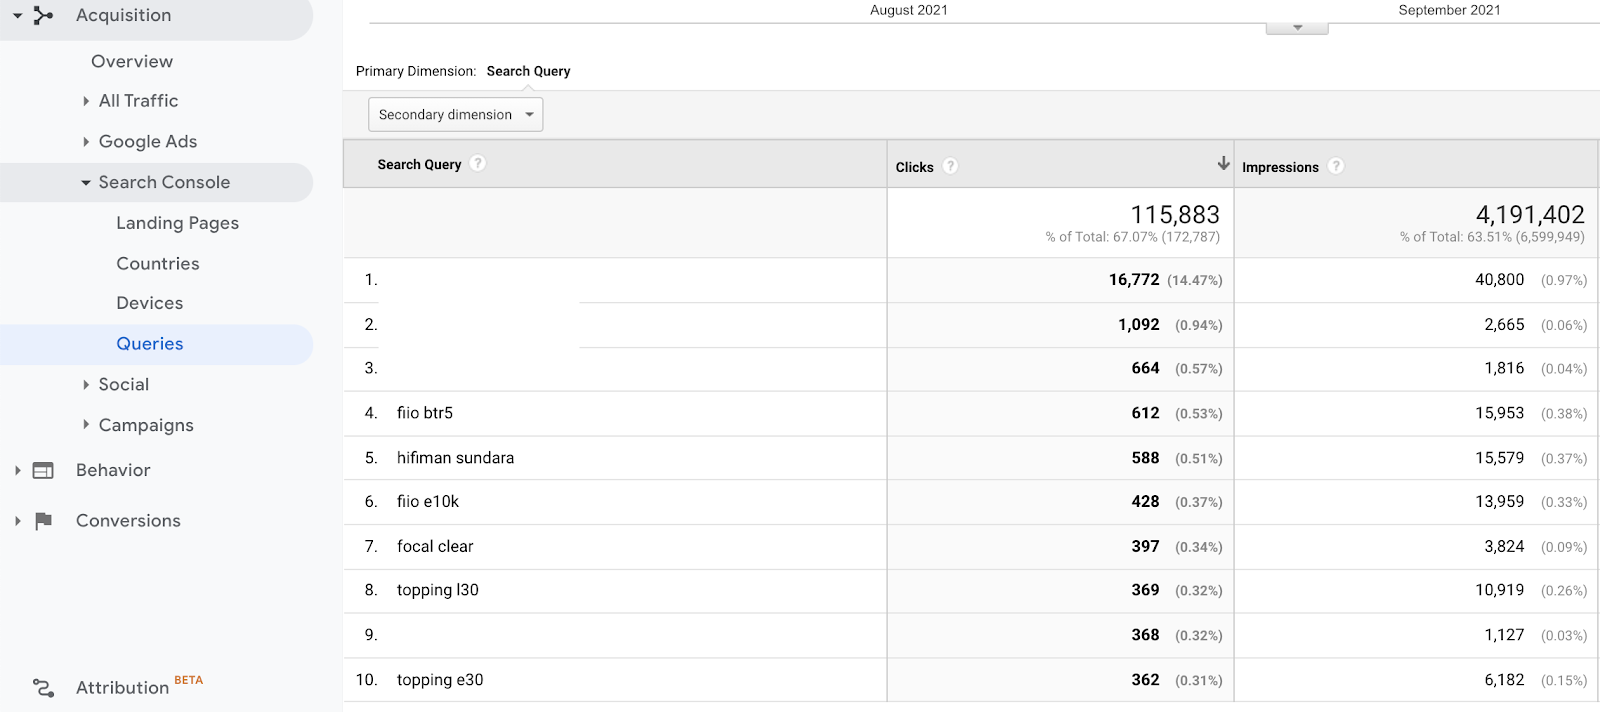Click the Acquisition branch icon
Screen dimensions: 1600x712
(43, 15)
